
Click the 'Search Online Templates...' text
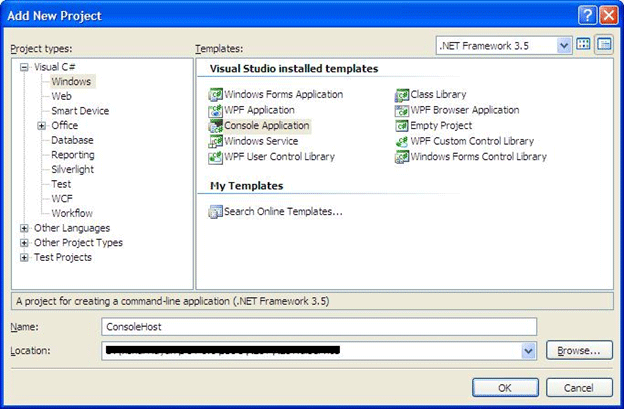tap(283, 212)
